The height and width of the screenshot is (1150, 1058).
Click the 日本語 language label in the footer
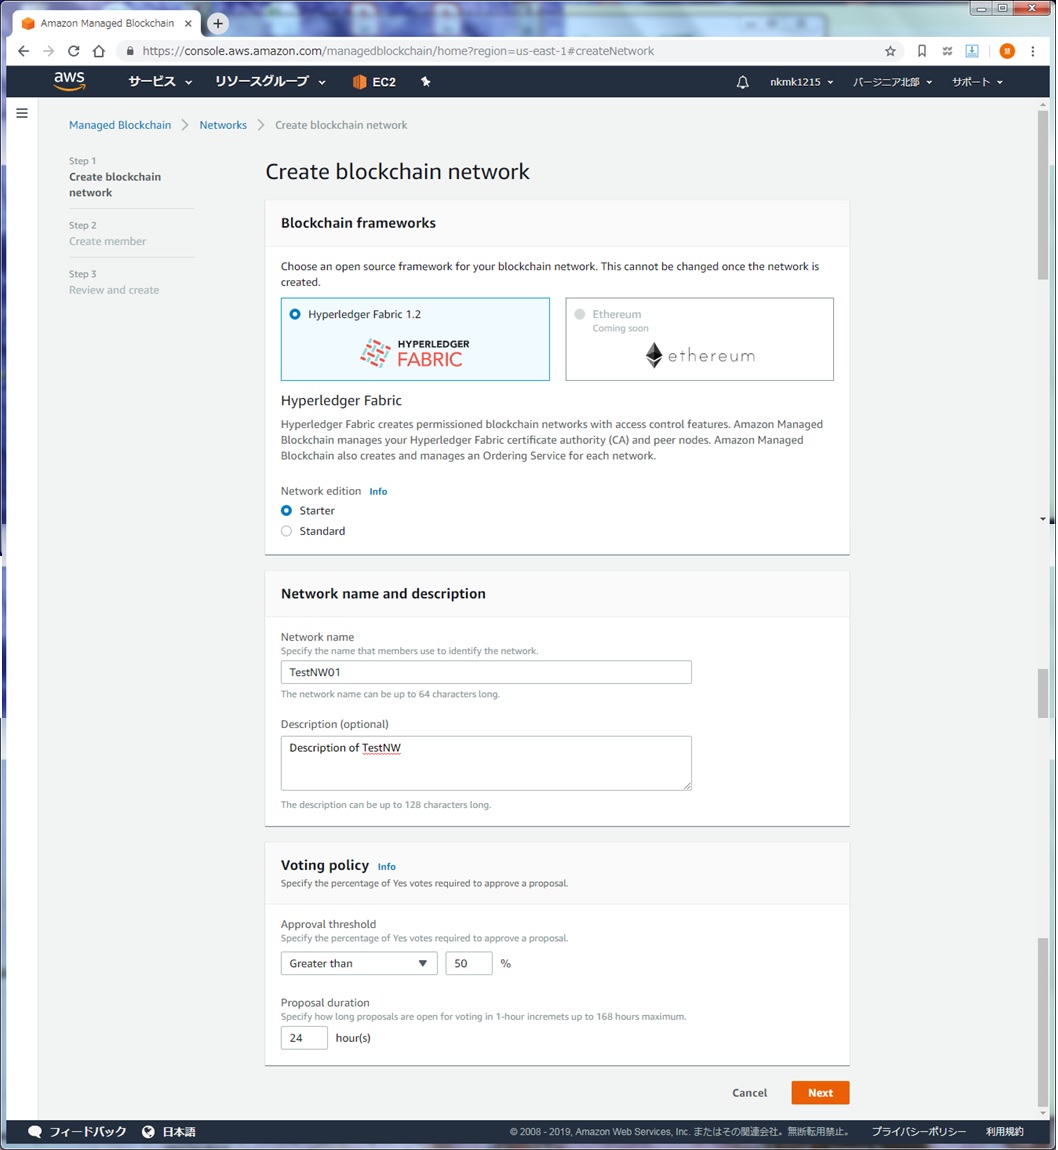pos(179,1131)
